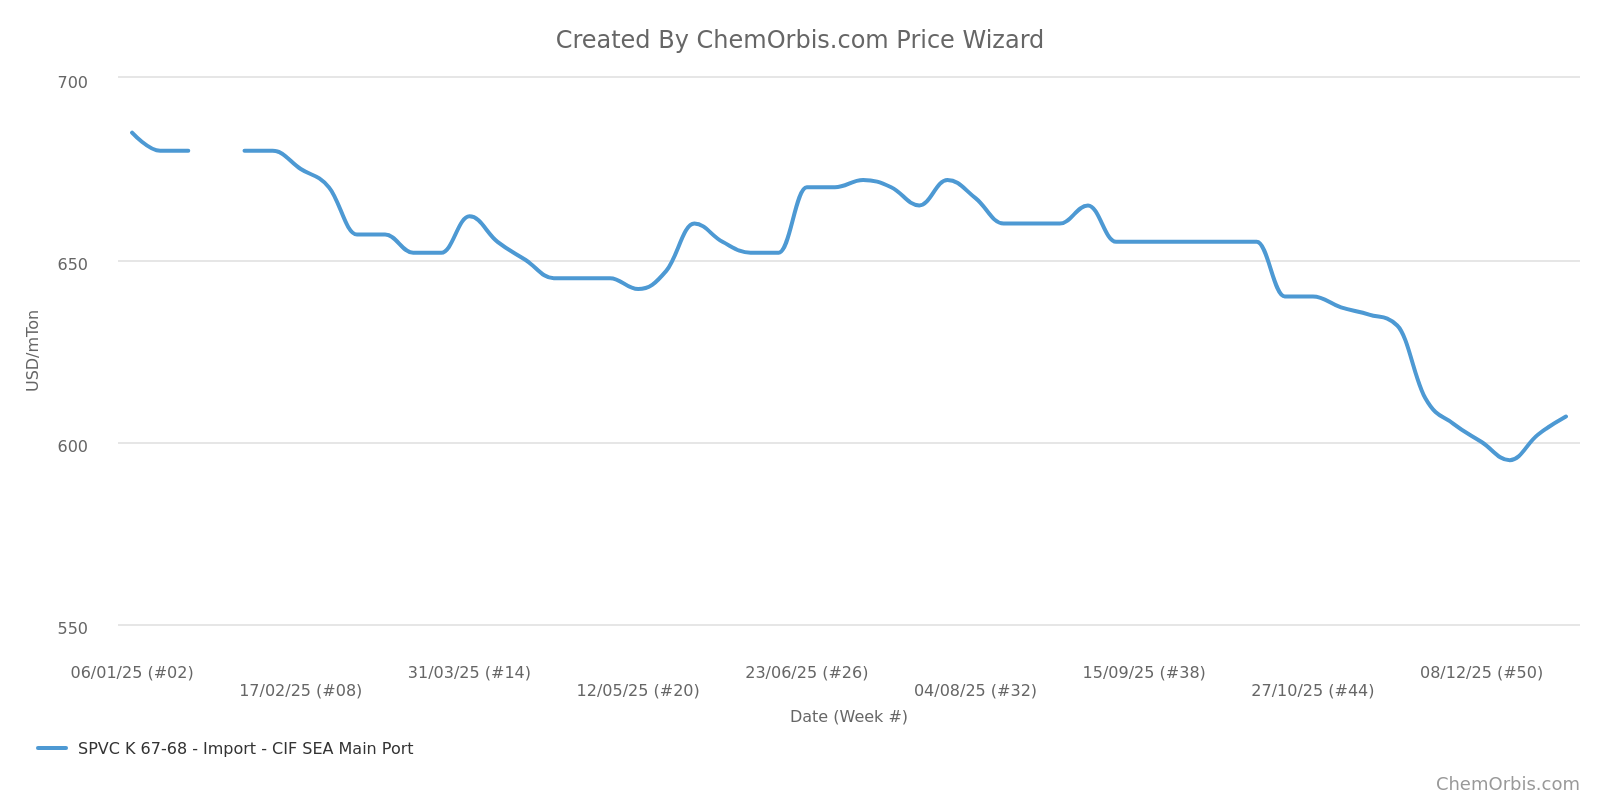Image resolution: width=1600 pixels, height=800 pixels.
Task: Click the 12/05/25 (#20) axis label
Action: point(638,691)
